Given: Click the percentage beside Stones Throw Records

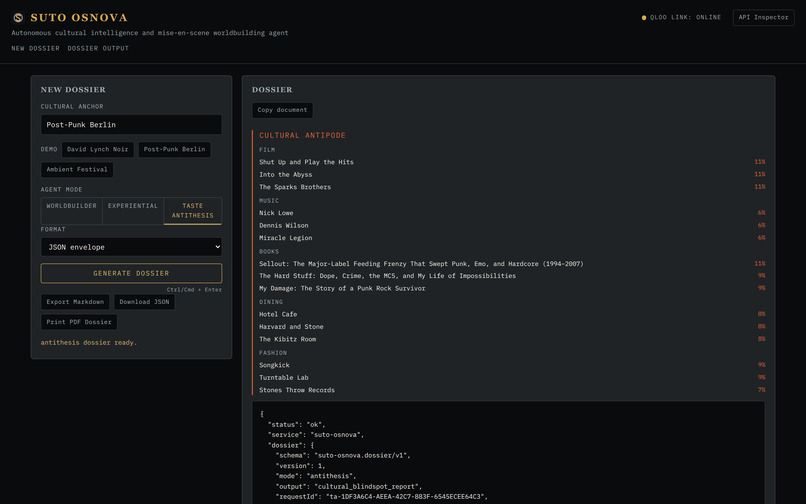Looking at the screenshot, I should [x=761, y=390].
